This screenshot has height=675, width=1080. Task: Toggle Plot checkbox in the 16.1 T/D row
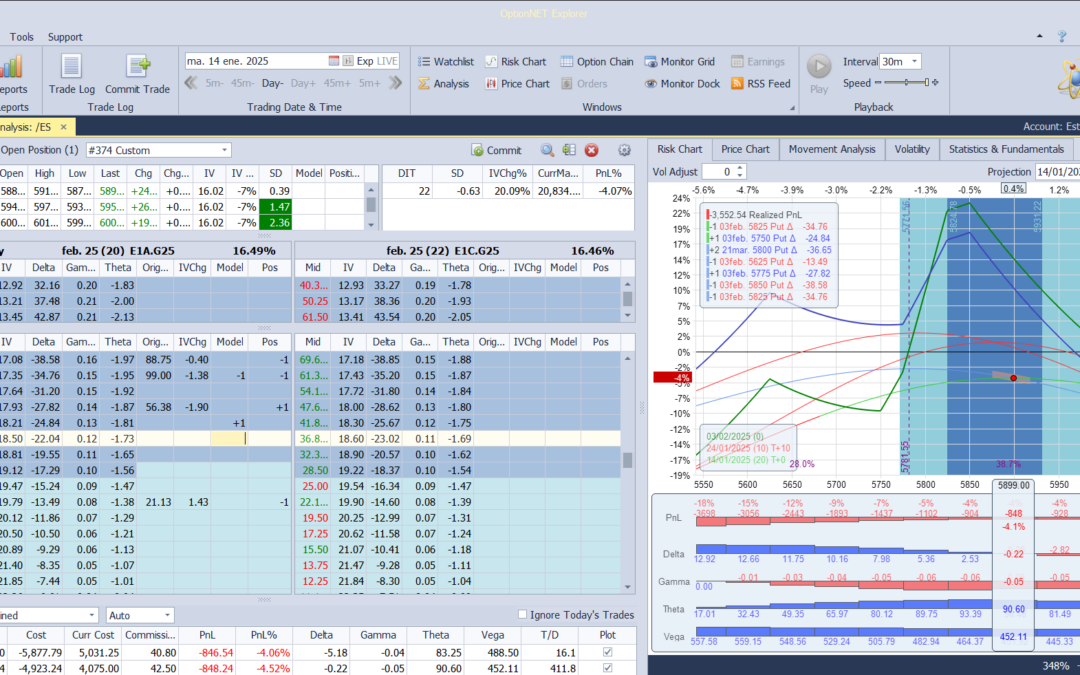pyautogui.click(x=607, y=652)
